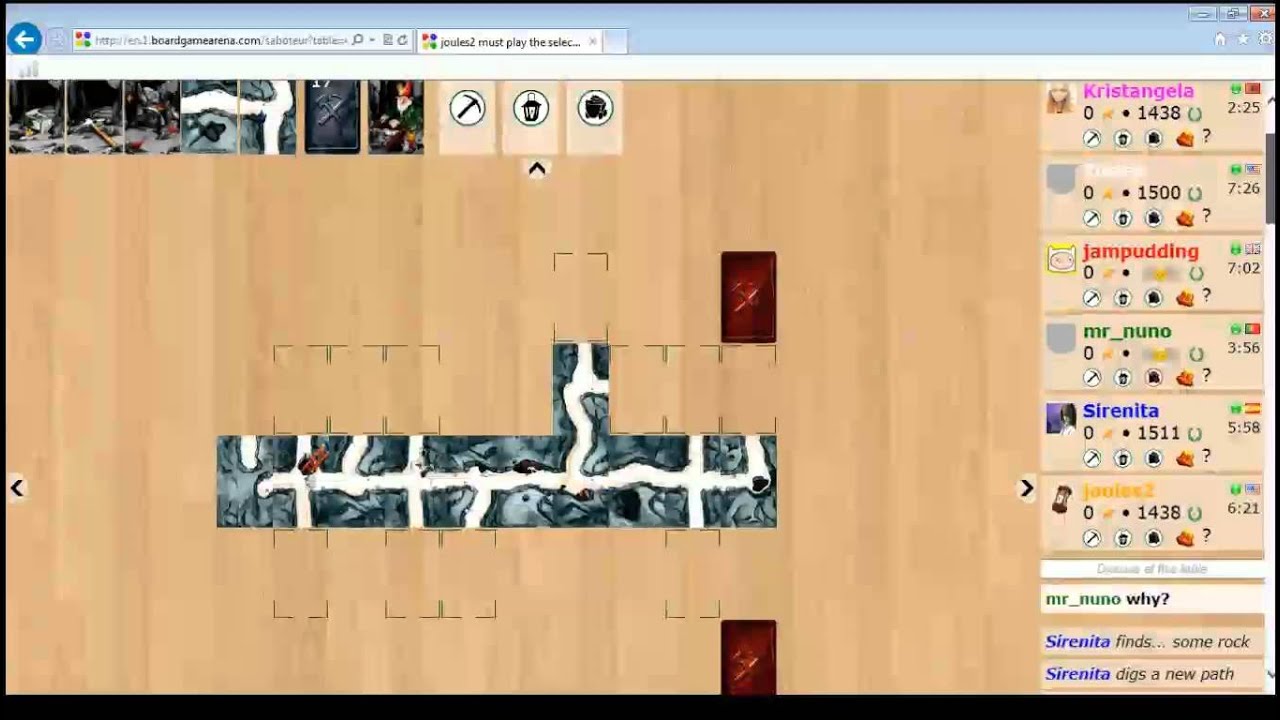
Task: Select the leftmost card in your hand
Action: 36,117
